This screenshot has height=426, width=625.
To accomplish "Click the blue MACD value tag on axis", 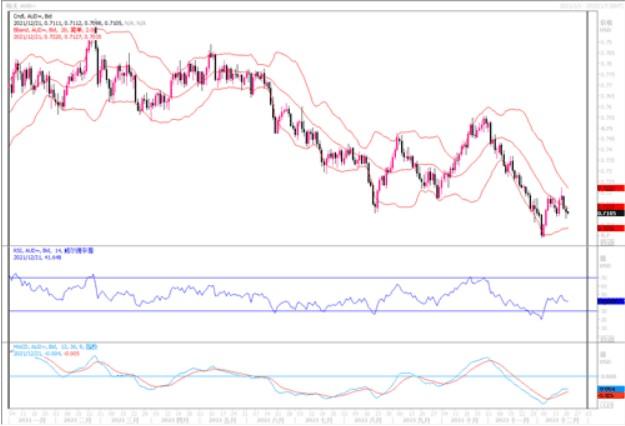I will (x=606, y=388).
